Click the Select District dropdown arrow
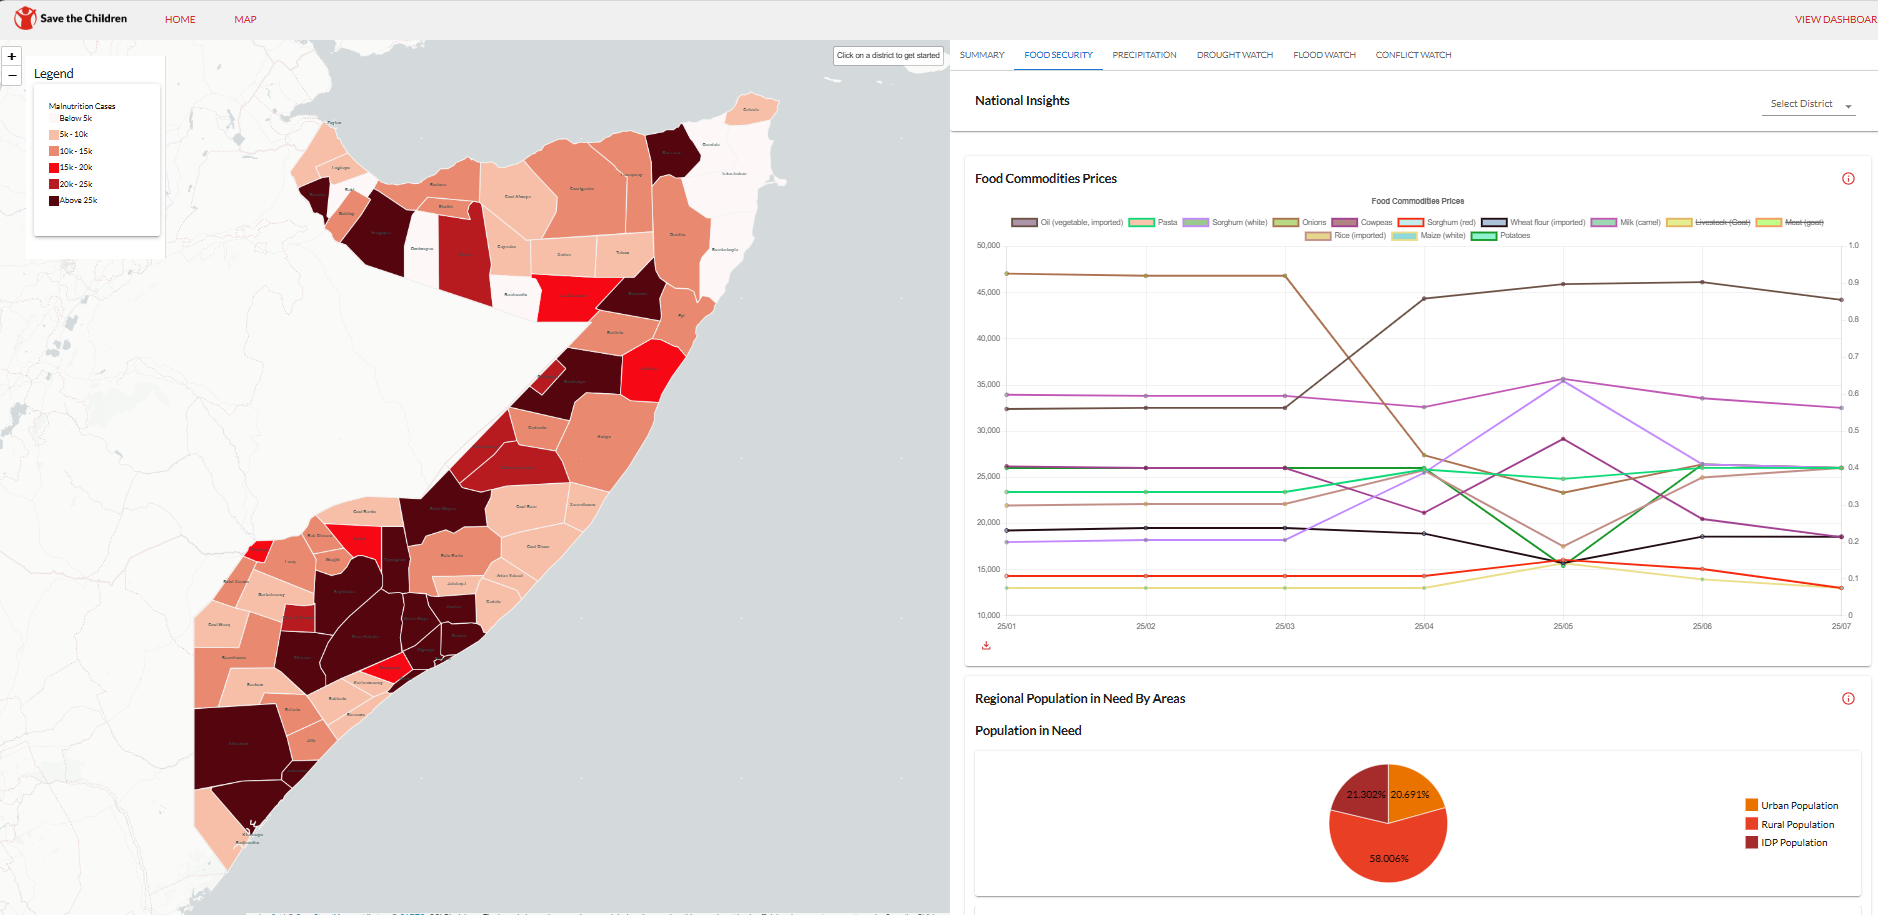1878x915 pixels. (x=1848, y=106)
